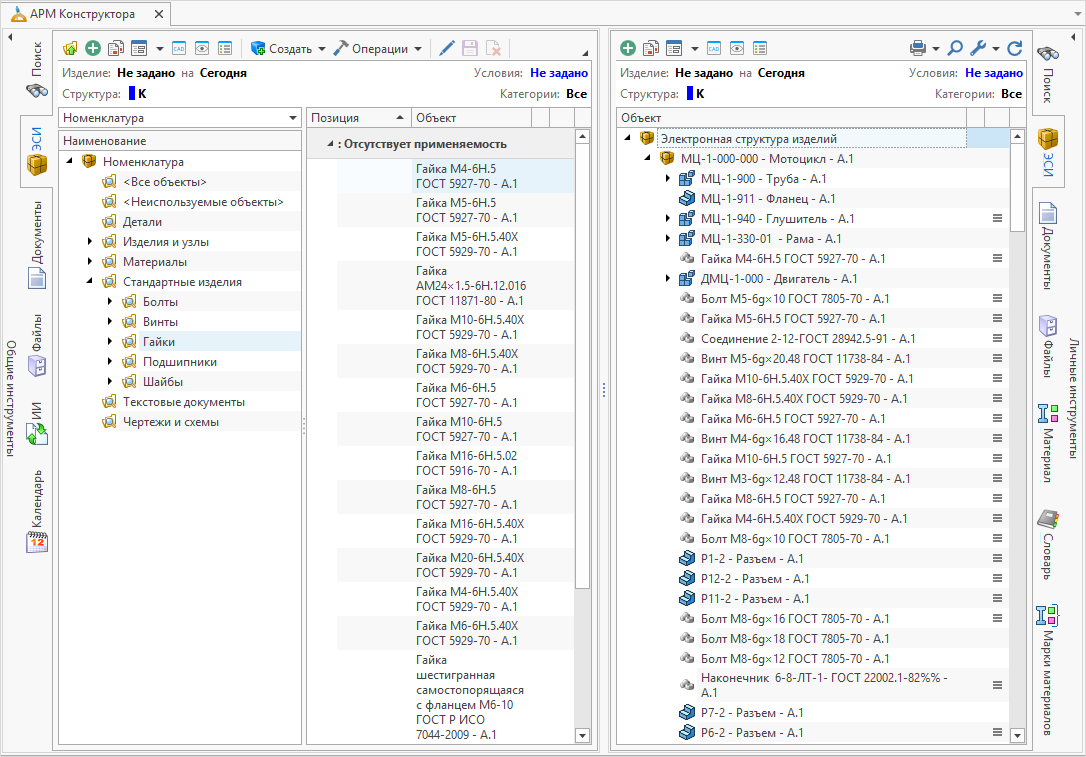Expand the ДМЦ-1-000 Двигатель node
Image resolution: width=1086 pixels, height=757 pixels.
click(668, 278)
